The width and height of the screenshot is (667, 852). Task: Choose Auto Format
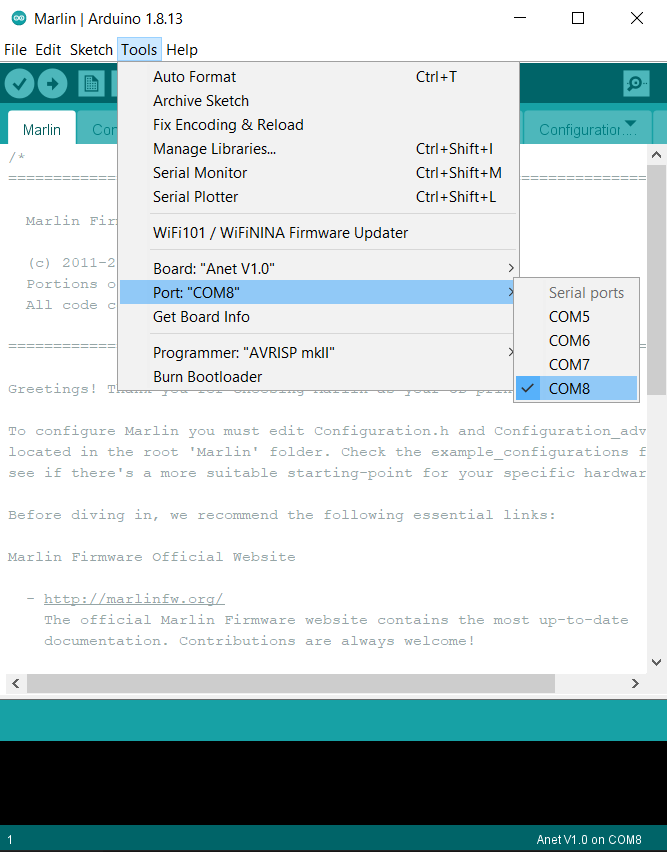pos(318,77)
